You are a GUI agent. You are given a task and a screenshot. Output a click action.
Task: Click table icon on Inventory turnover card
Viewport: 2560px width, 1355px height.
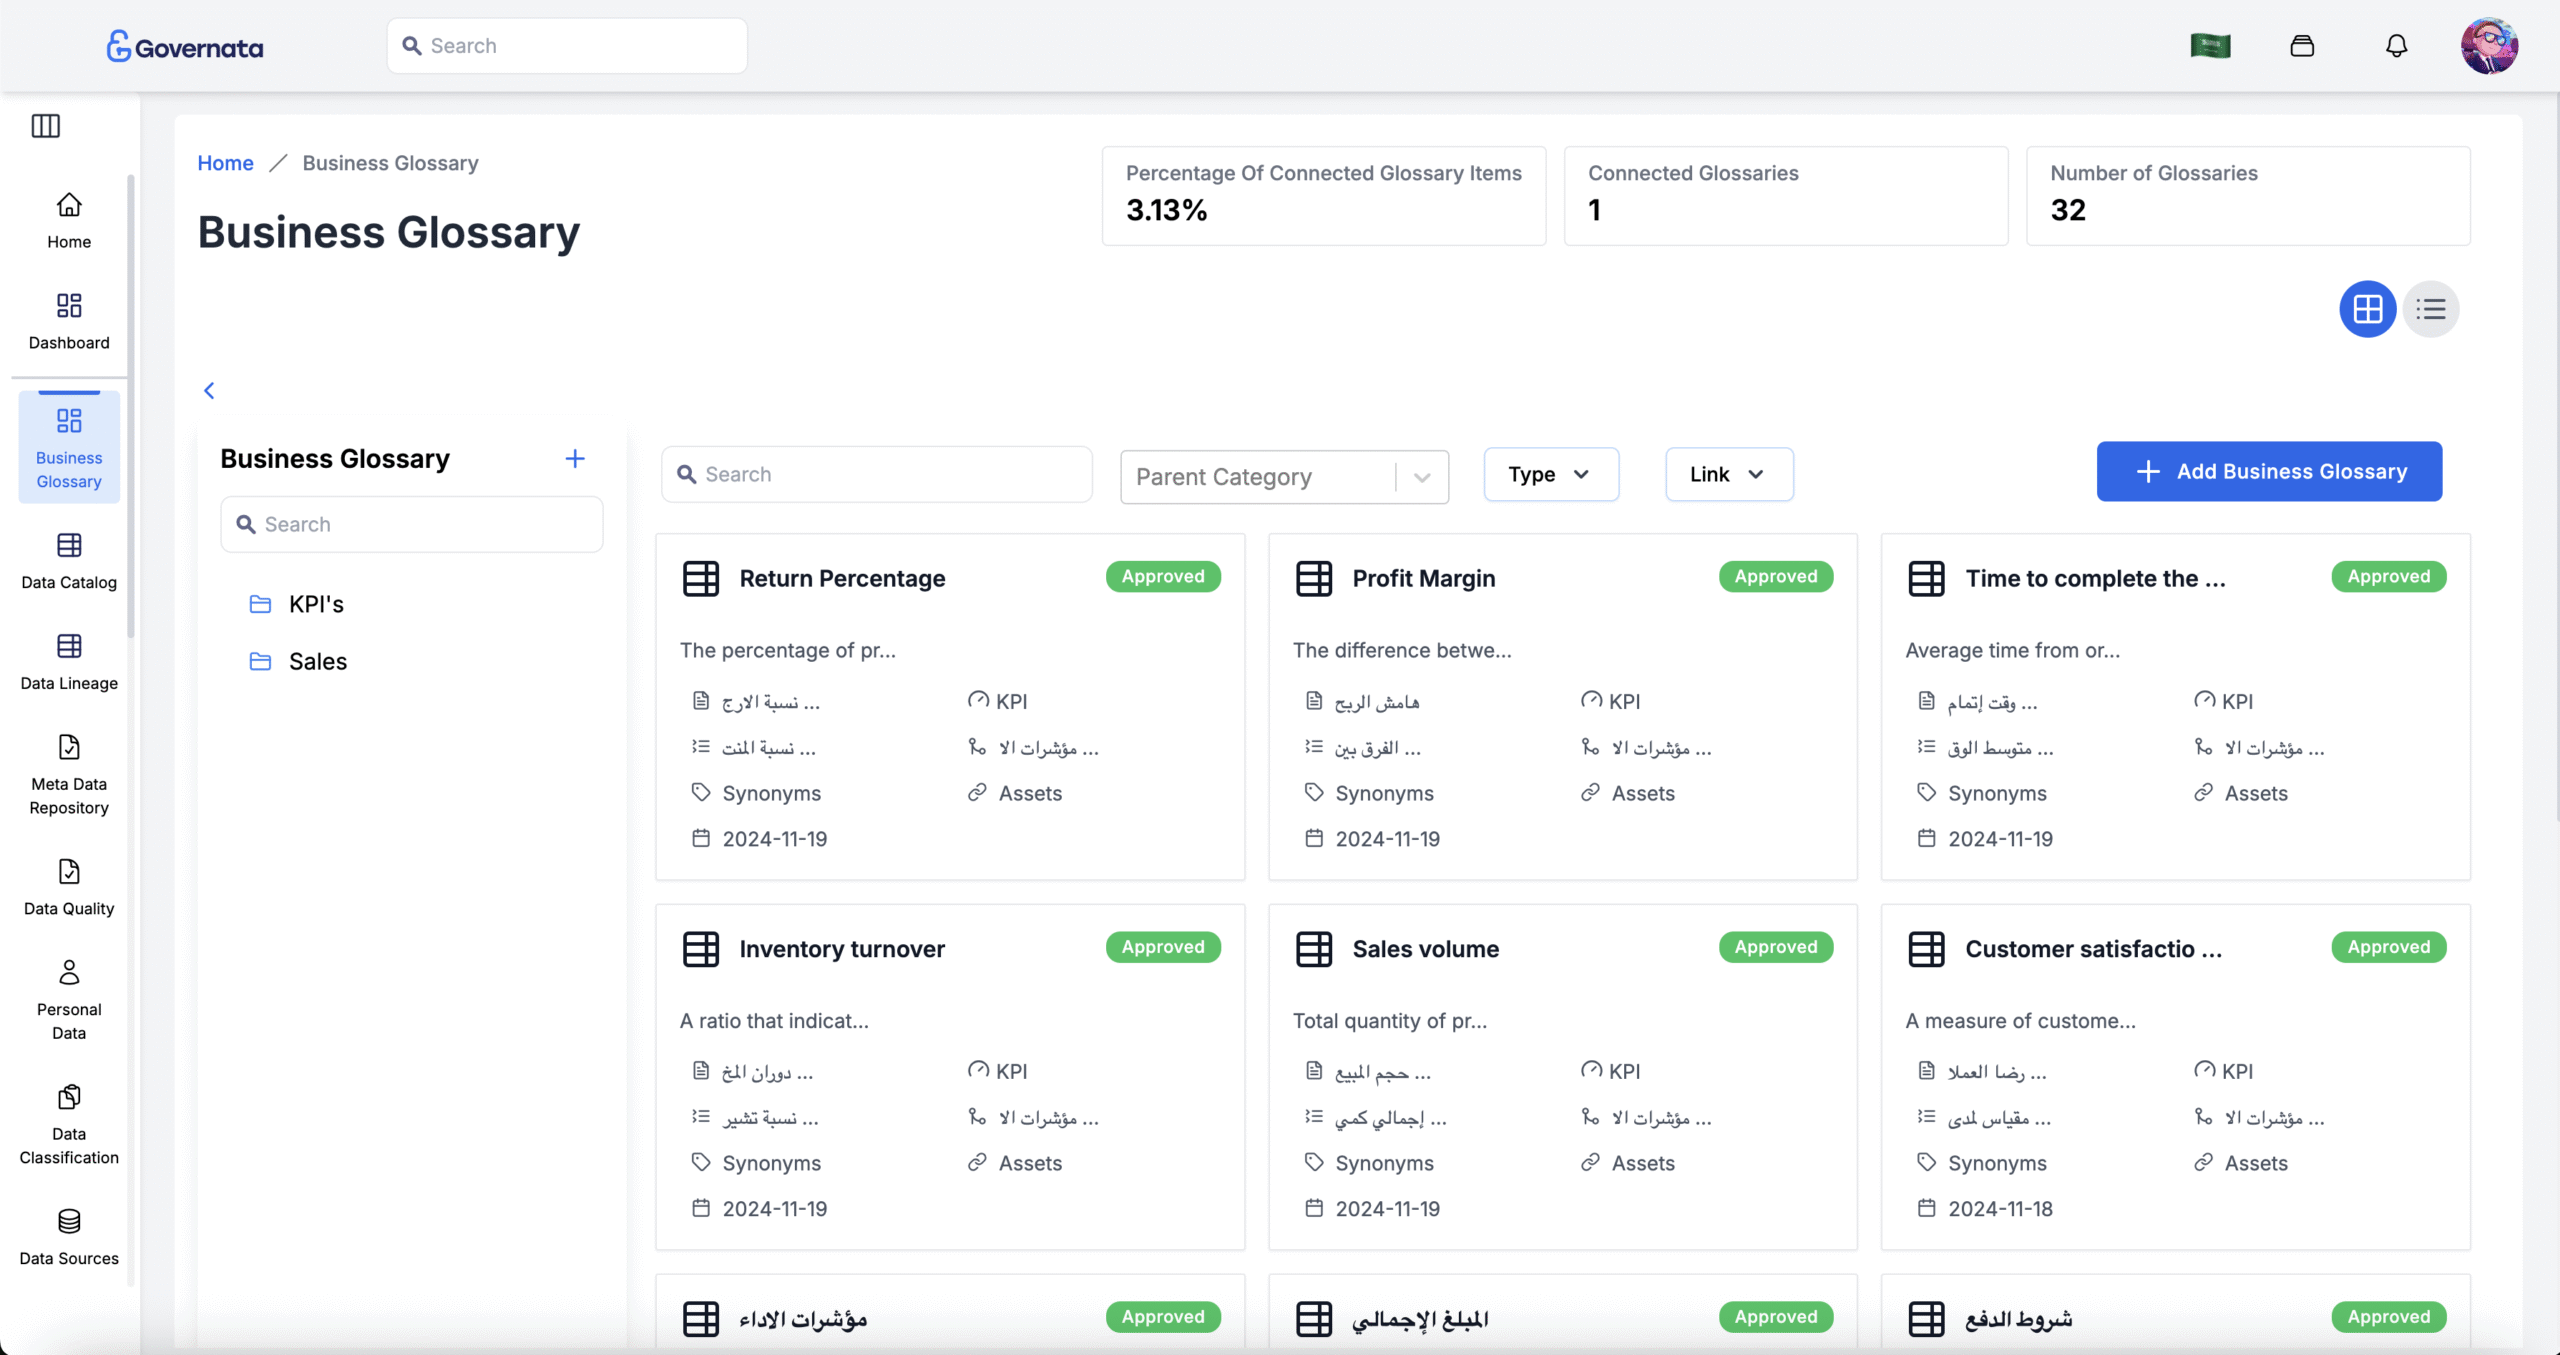click(701, 949)
